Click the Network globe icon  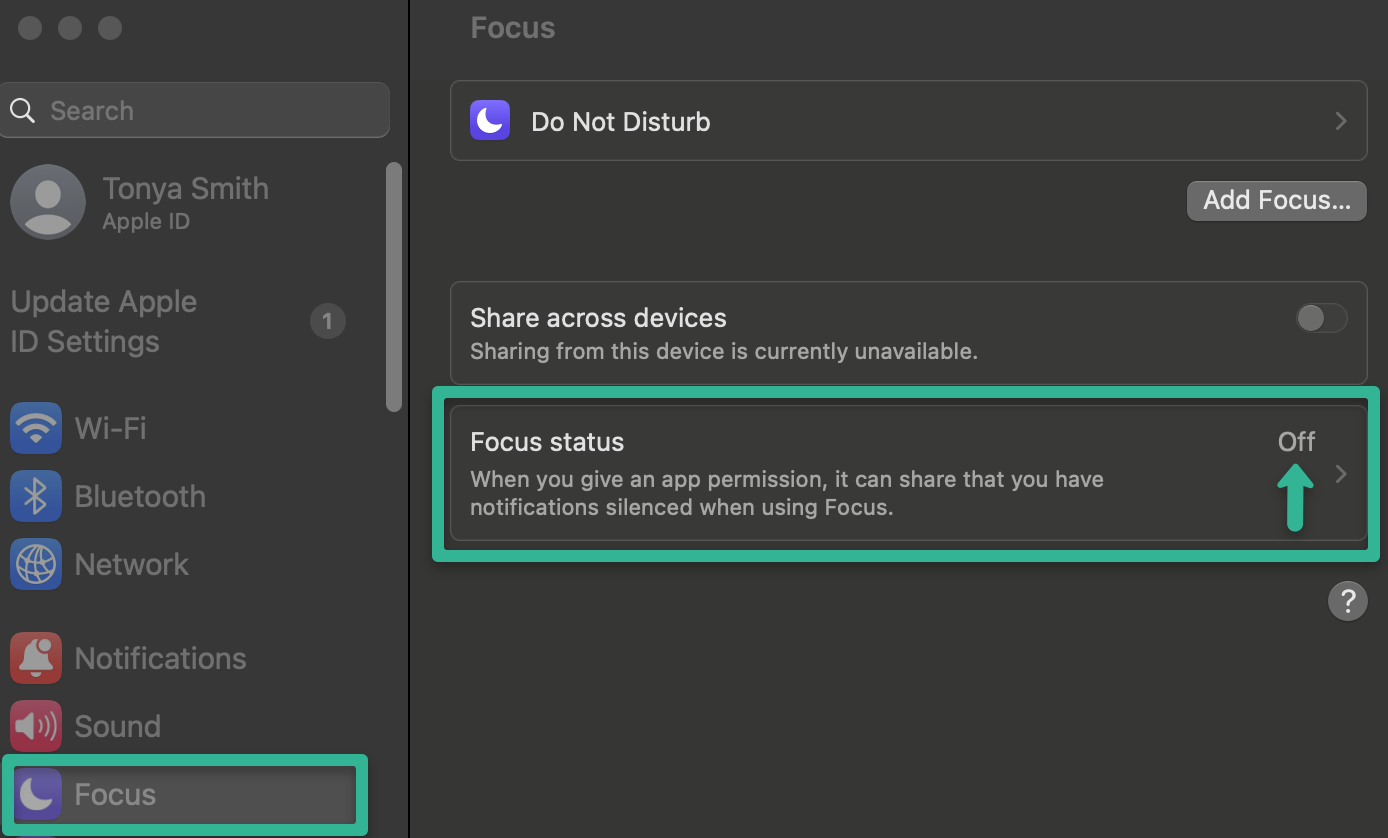point(35,564)
